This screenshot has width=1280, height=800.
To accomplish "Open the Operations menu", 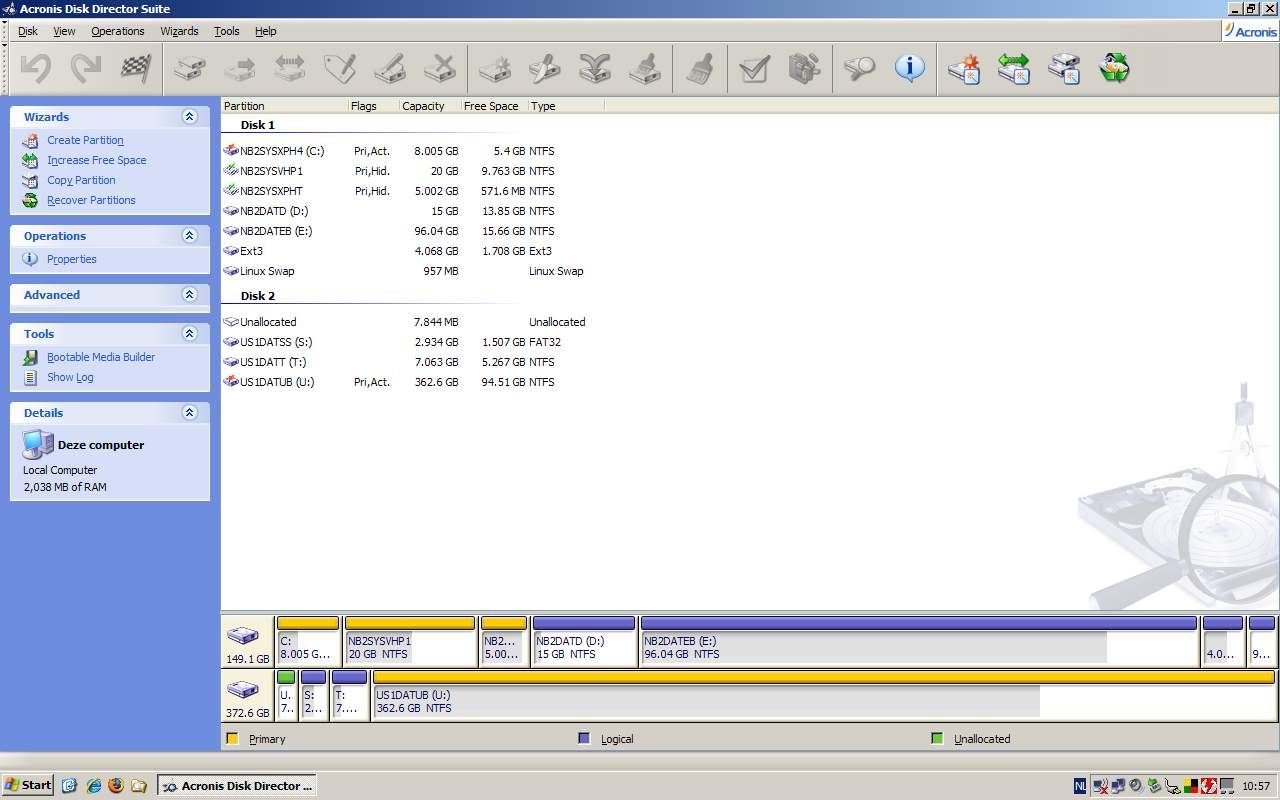I will [118, 31].
